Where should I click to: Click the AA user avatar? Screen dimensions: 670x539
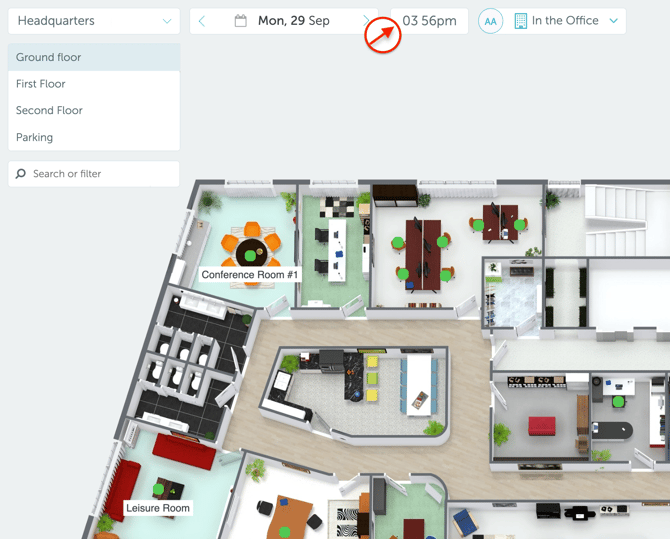pos(490,21)
